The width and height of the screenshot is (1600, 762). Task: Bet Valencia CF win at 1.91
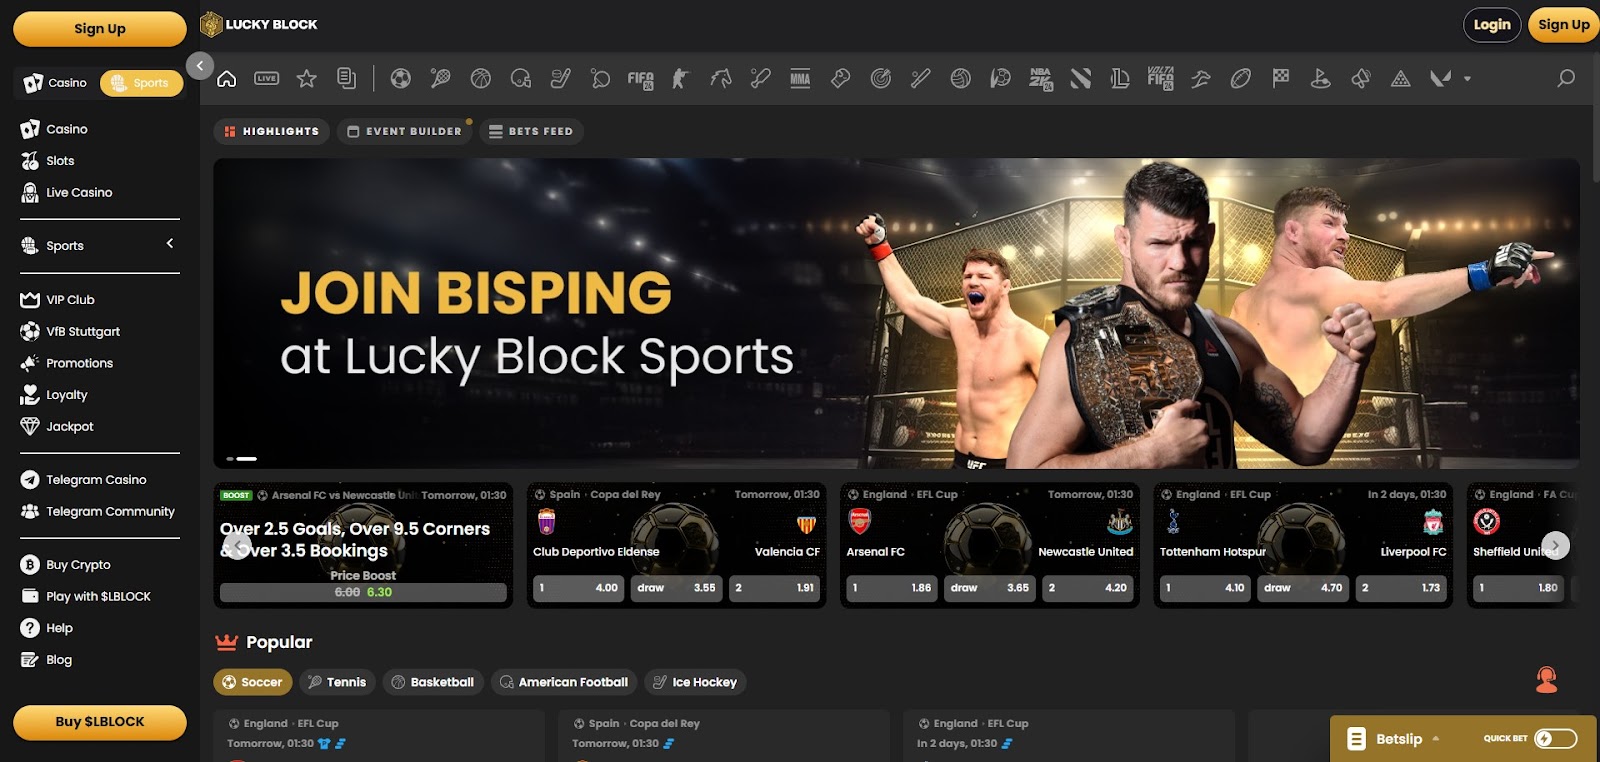pyautogui.click(x=774, y=588)
